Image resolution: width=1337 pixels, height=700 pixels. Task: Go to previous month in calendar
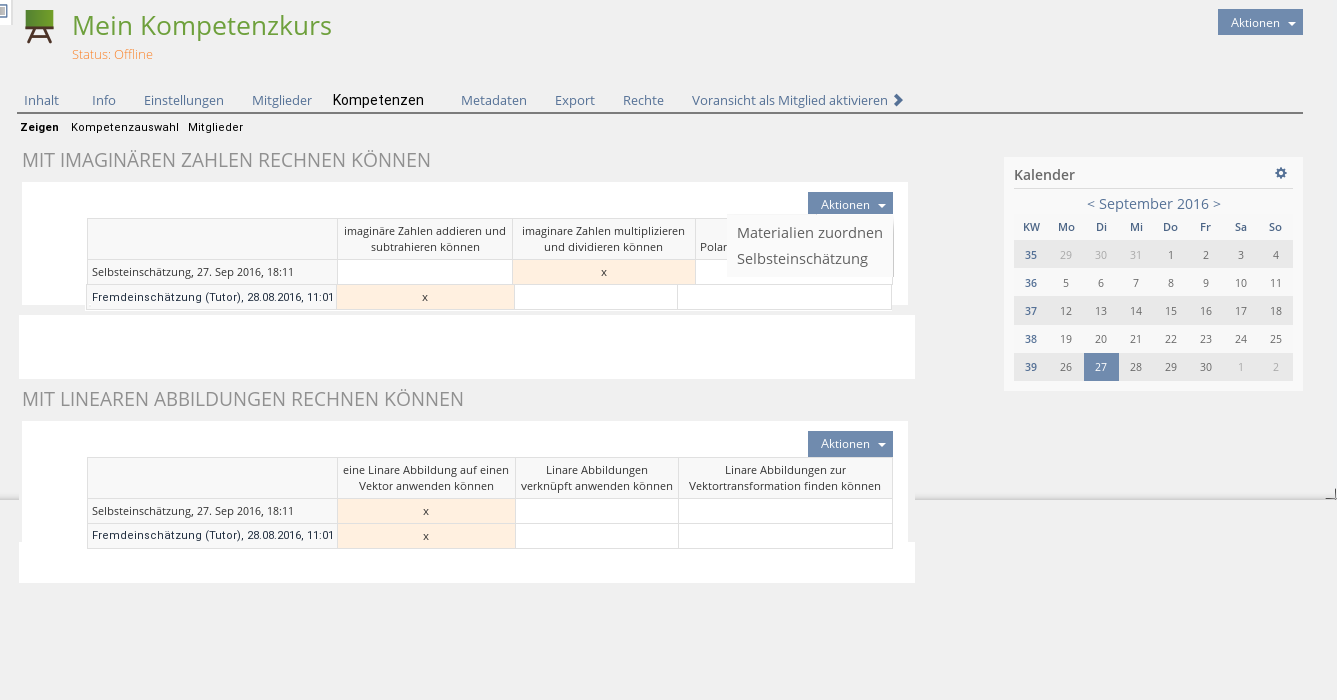pos(1091,204)
